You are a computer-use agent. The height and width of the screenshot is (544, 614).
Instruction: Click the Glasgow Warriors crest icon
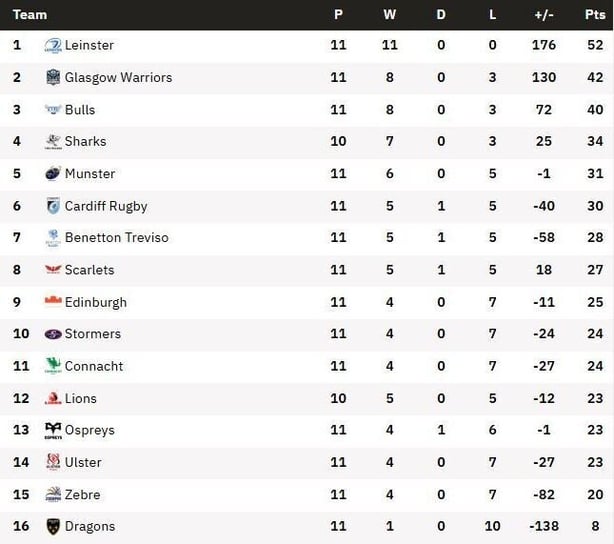(x=53, y=77)
